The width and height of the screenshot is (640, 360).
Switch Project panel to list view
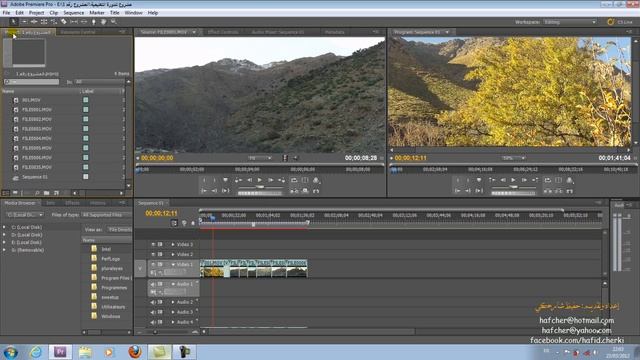click(x=6, y=193)
